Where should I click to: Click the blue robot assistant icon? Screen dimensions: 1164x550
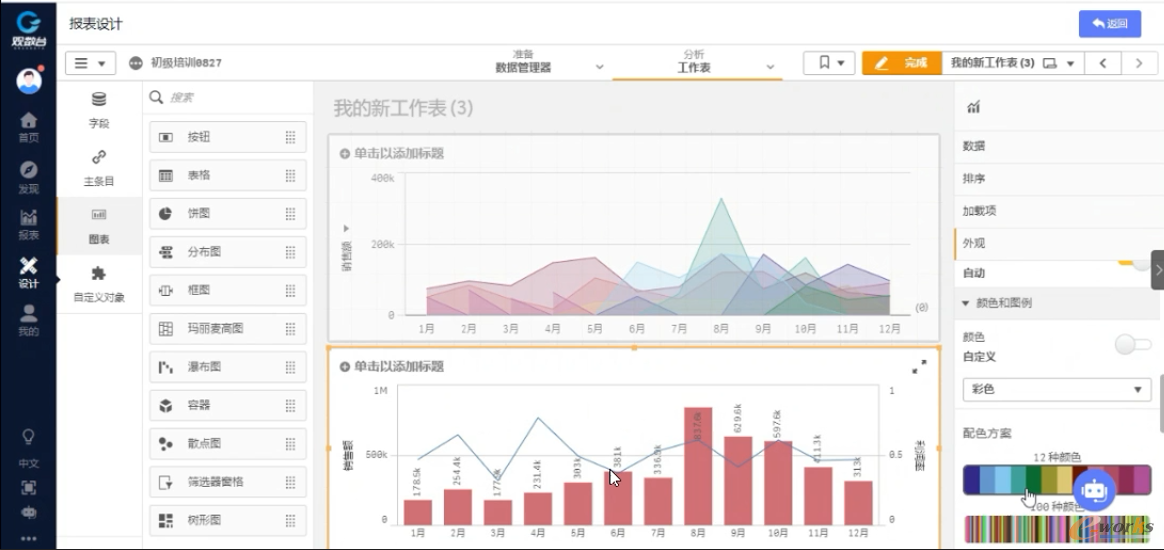pos(1093,490)
